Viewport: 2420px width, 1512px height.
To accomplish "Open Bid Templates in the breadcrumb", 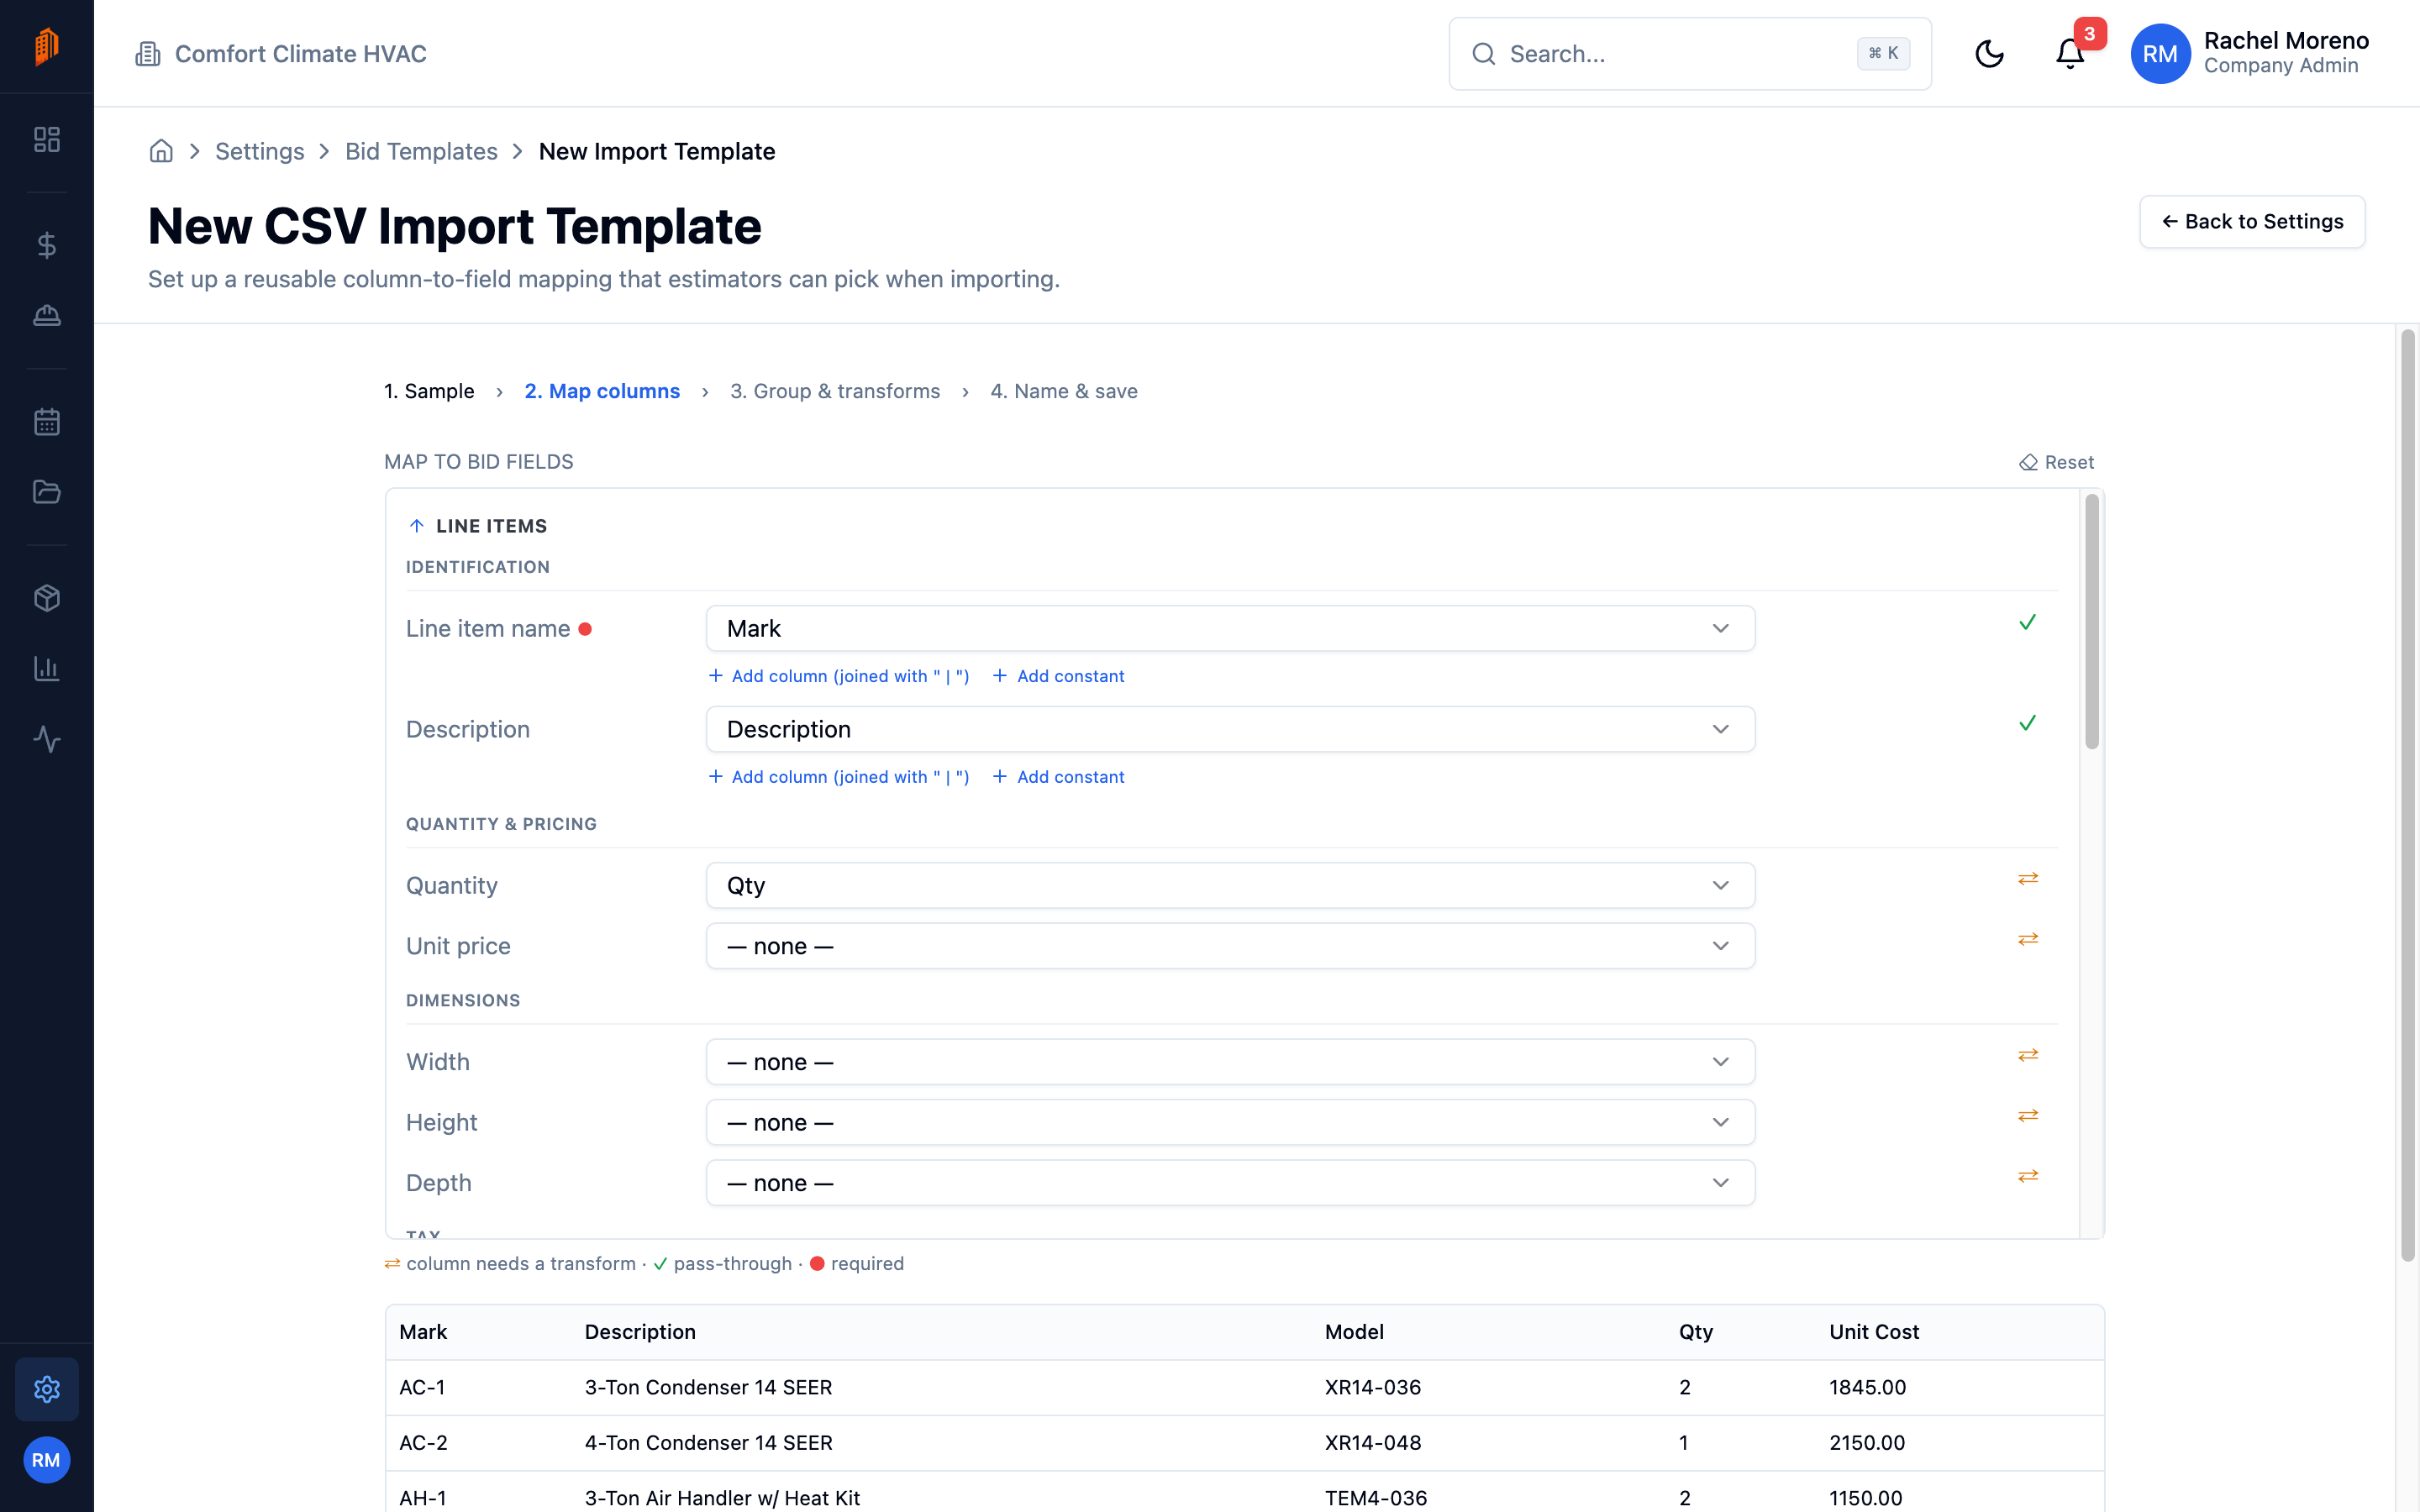I will point(421,151).
